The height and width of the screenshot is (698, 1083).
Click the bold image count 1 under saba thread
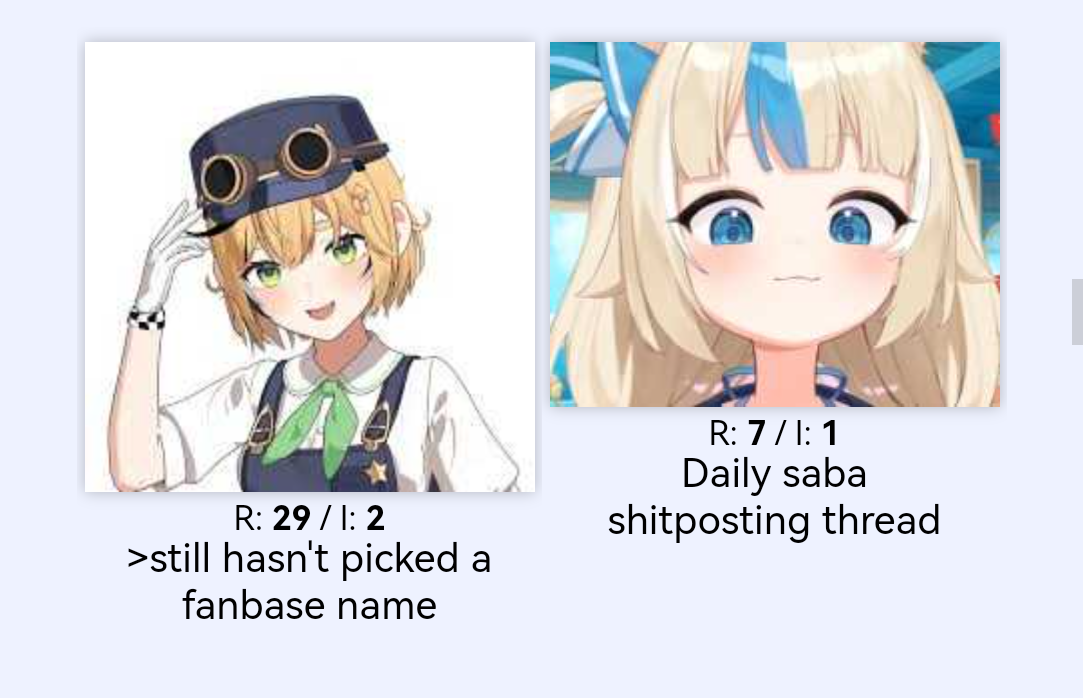pyautogui.click(x=830, y=434)
